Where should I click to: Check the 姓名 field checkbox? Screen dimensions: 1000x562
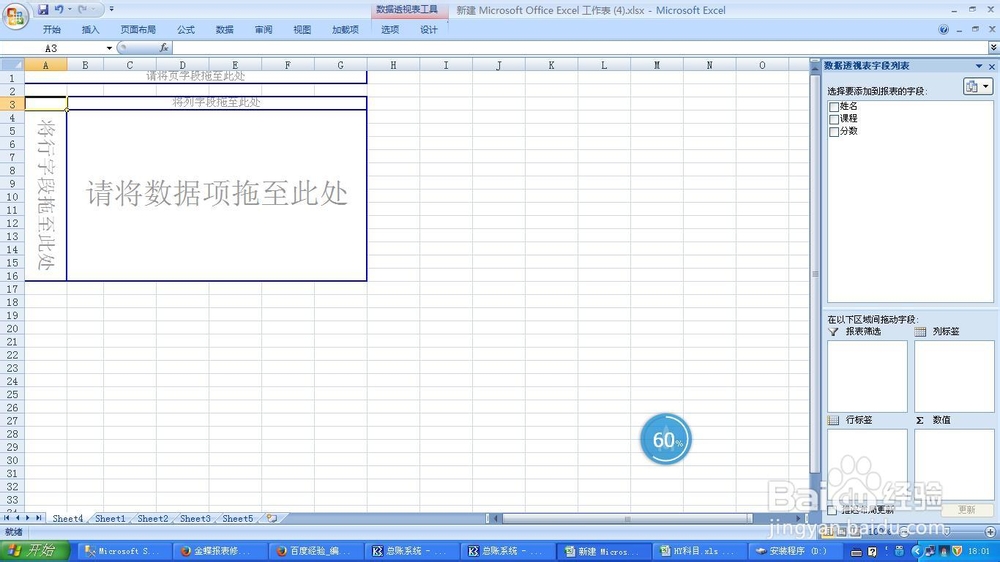click(834, 107)
